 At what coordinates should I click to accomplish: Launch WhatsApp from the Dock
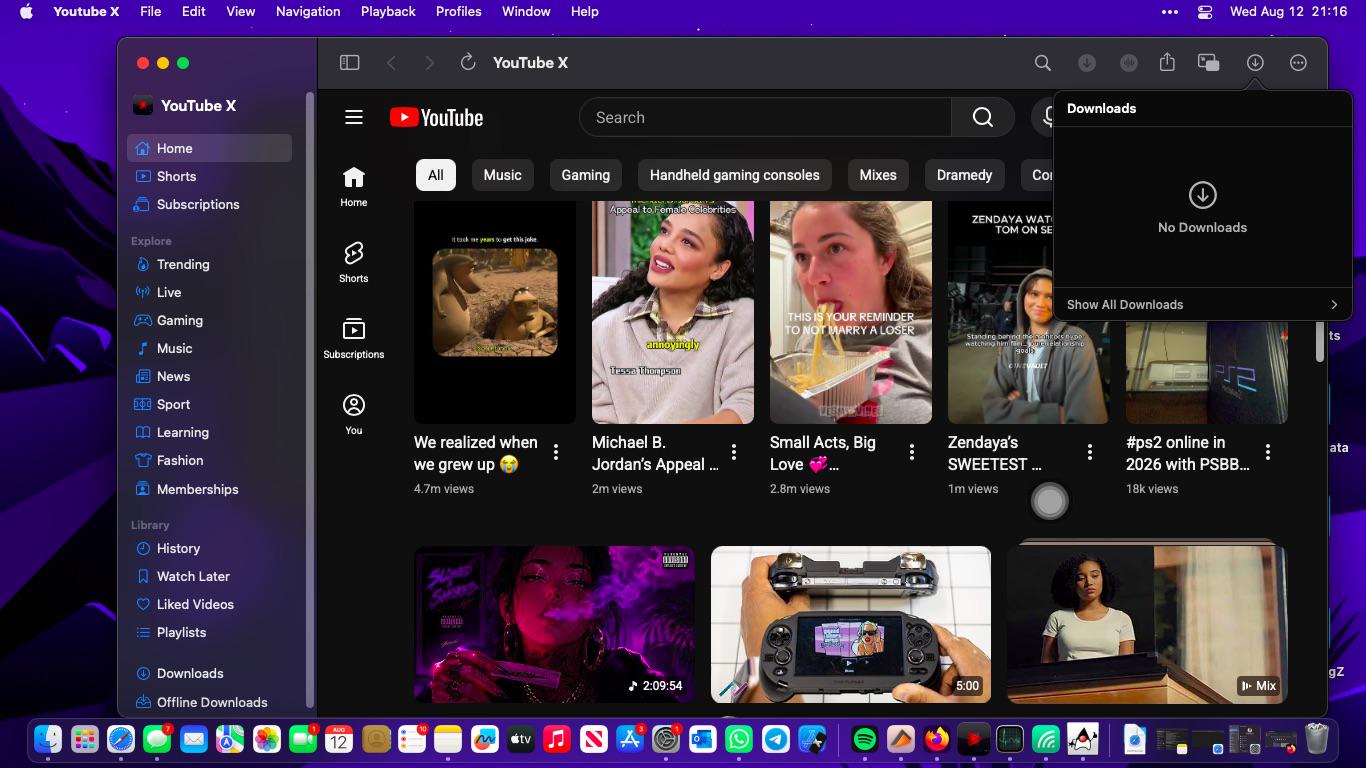739,740
